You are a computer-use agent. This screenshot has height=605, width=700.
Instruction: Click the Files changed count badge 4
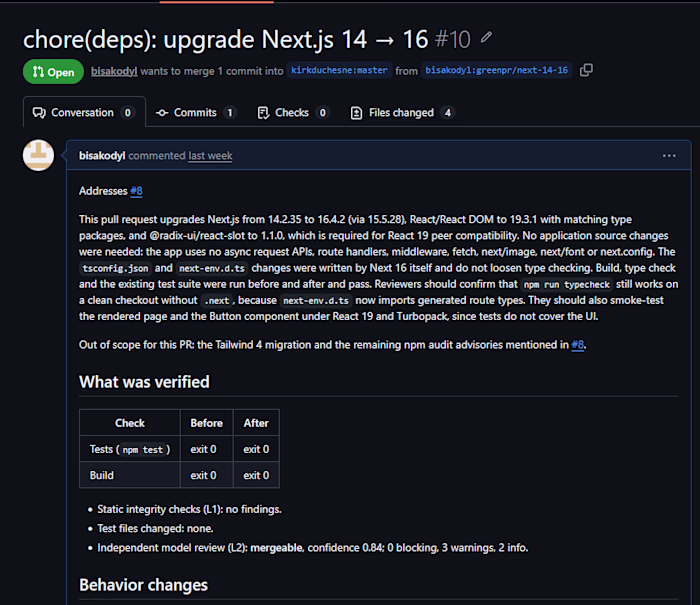[x=448, y=113]
